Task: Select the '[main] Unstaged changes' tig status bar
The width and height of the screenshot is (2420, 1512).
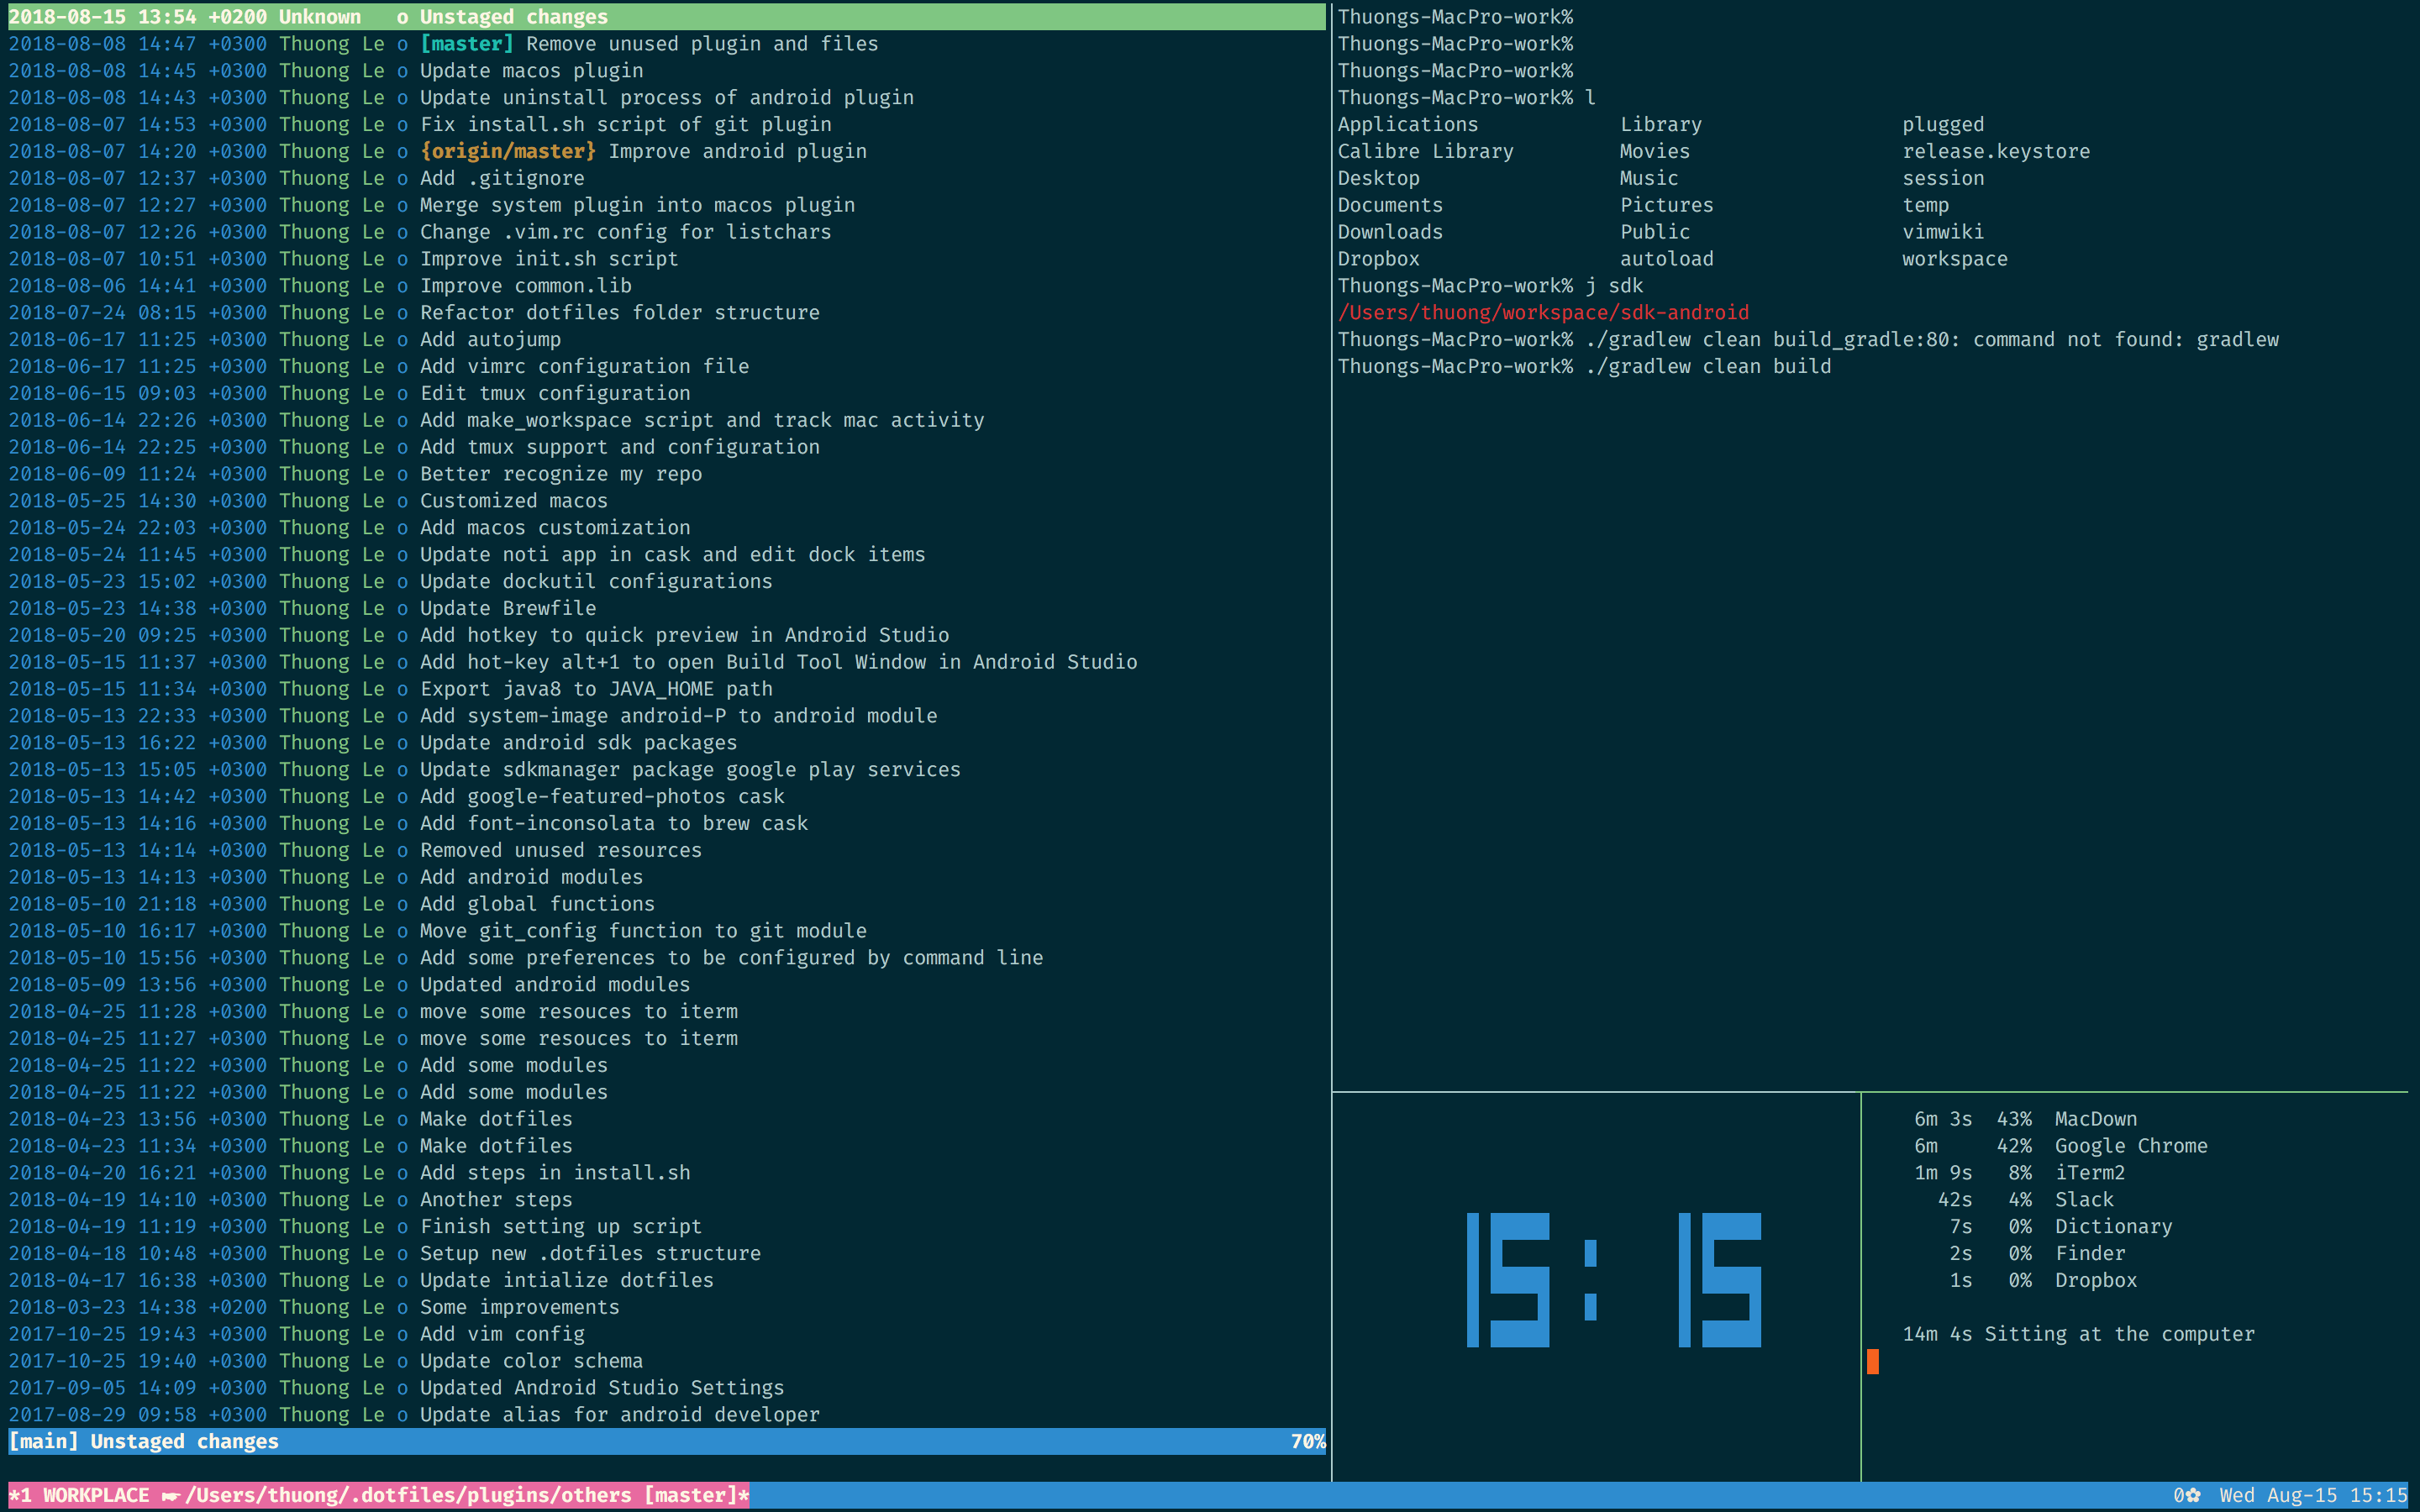Action: point(145,1441)
